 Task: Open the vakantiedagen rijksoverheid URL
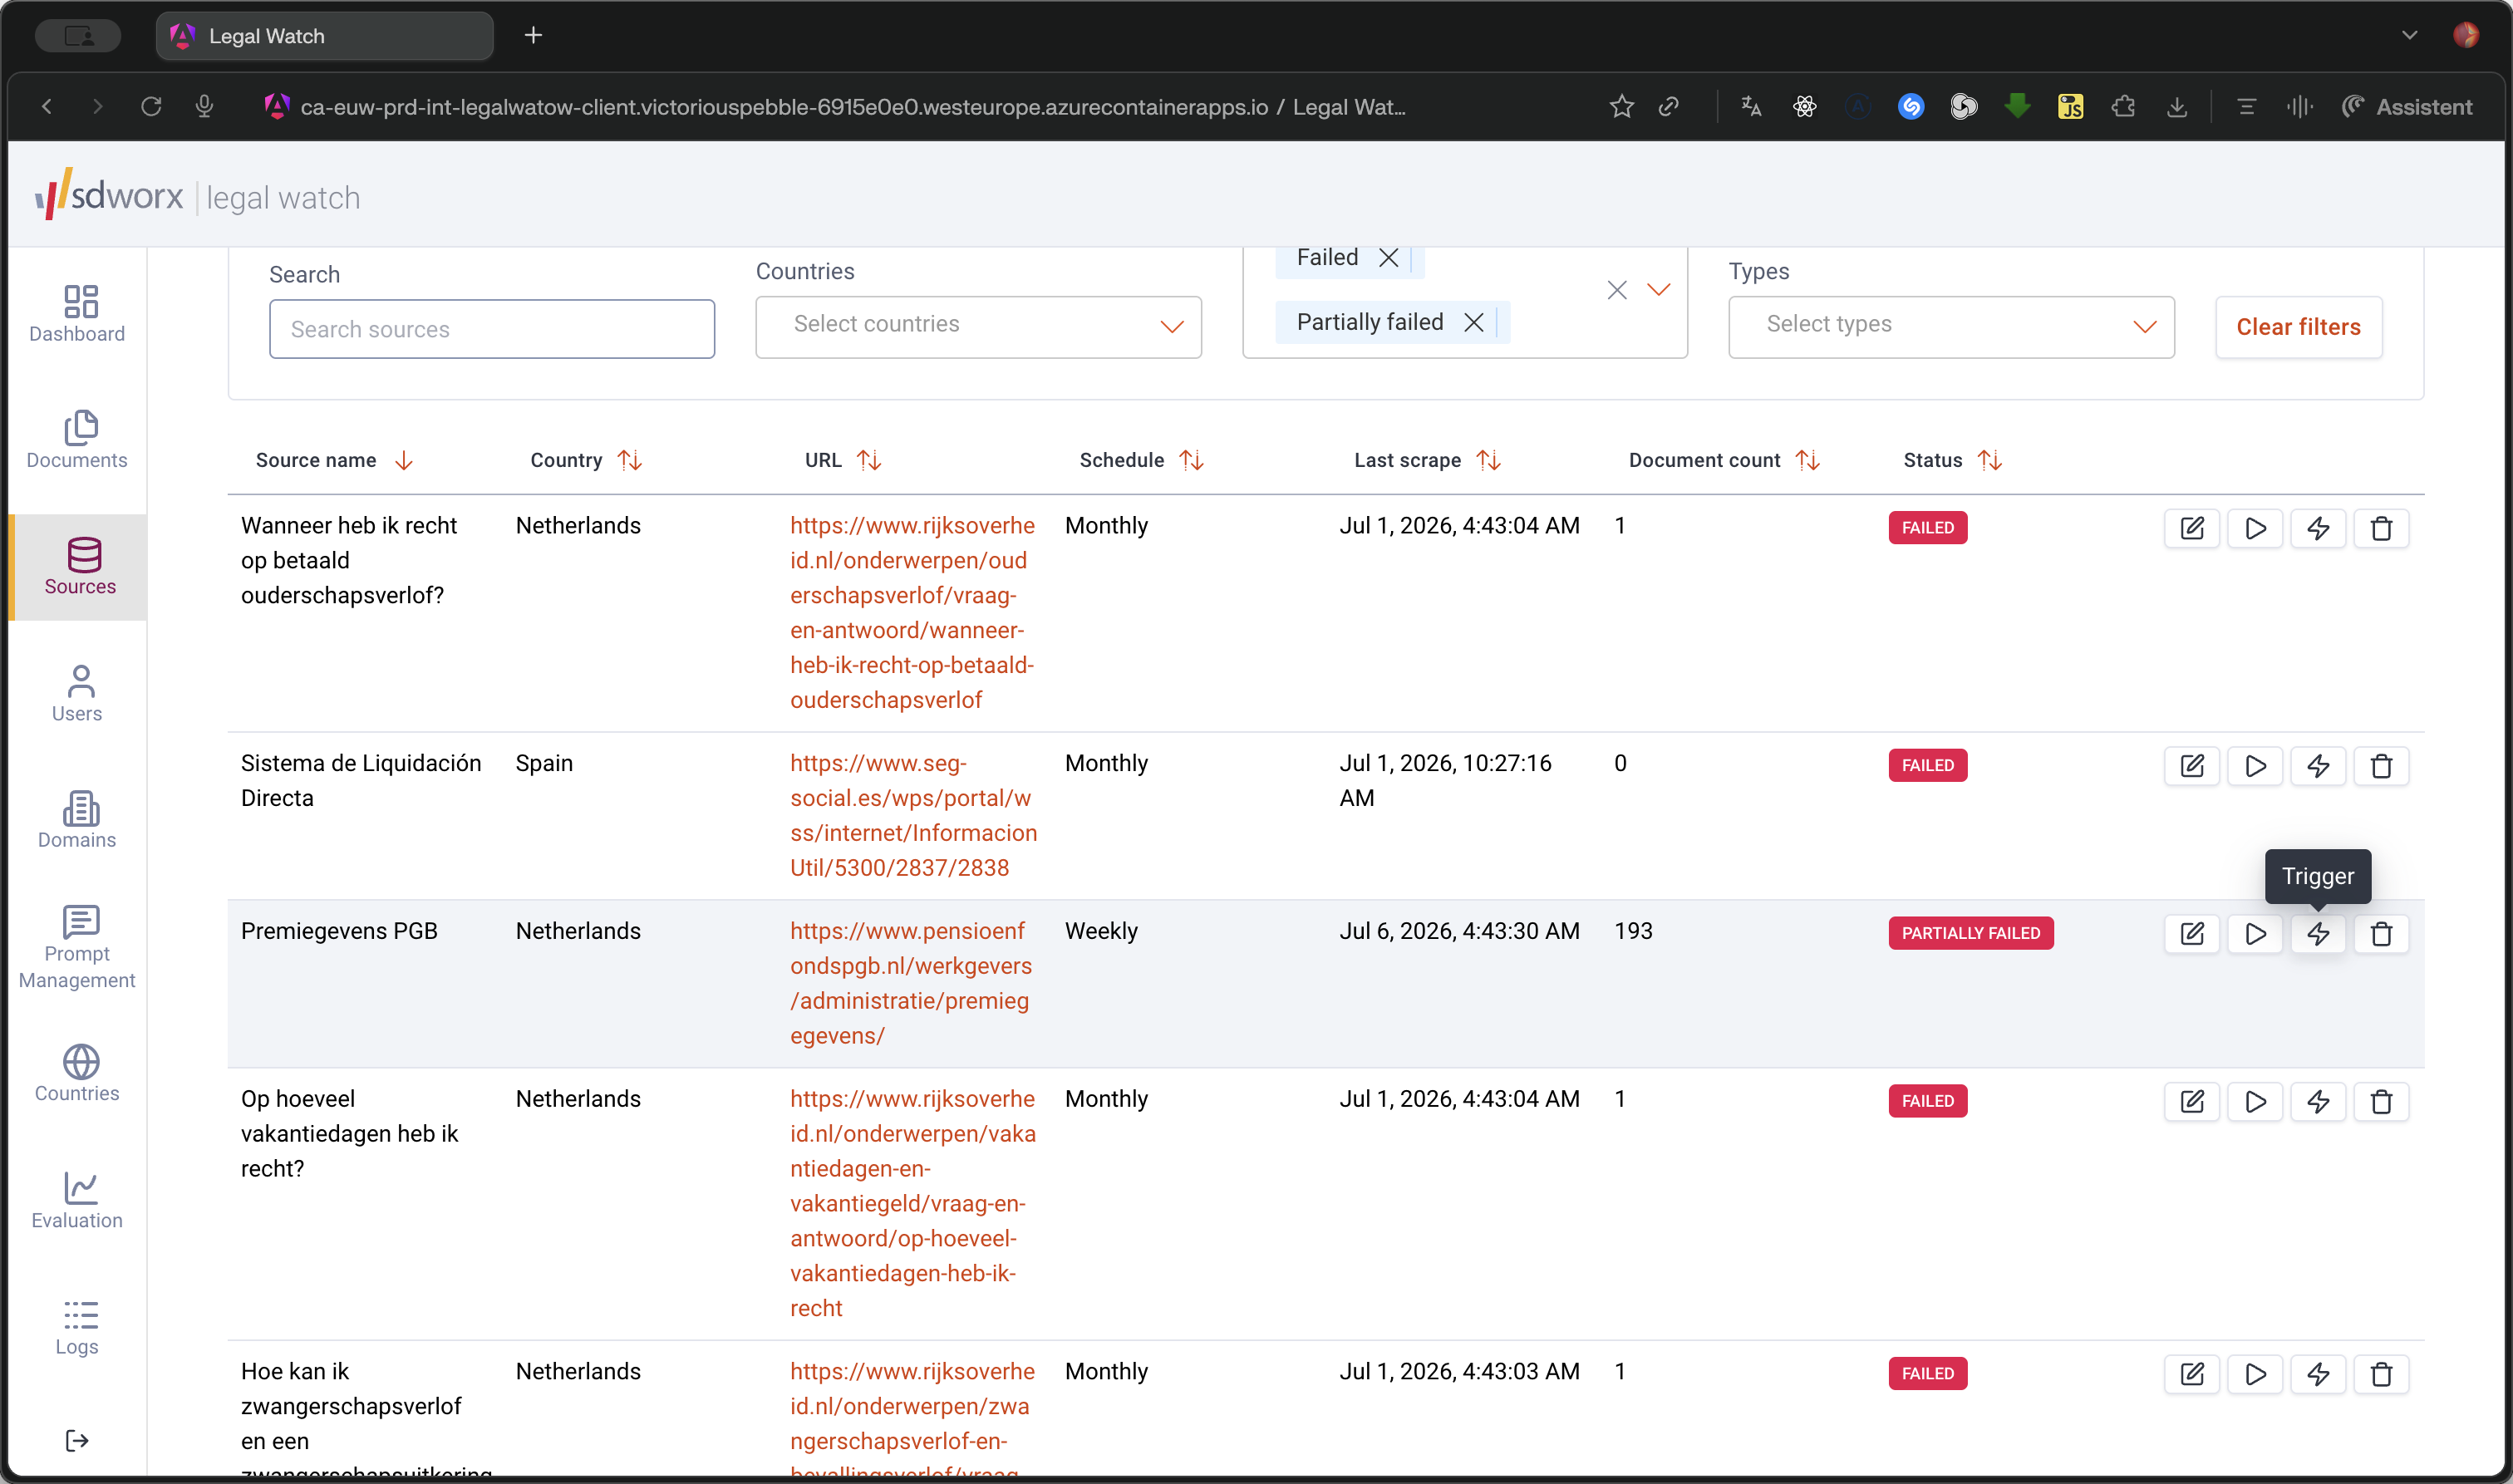pyautogui.click(x=912, y=1203)
